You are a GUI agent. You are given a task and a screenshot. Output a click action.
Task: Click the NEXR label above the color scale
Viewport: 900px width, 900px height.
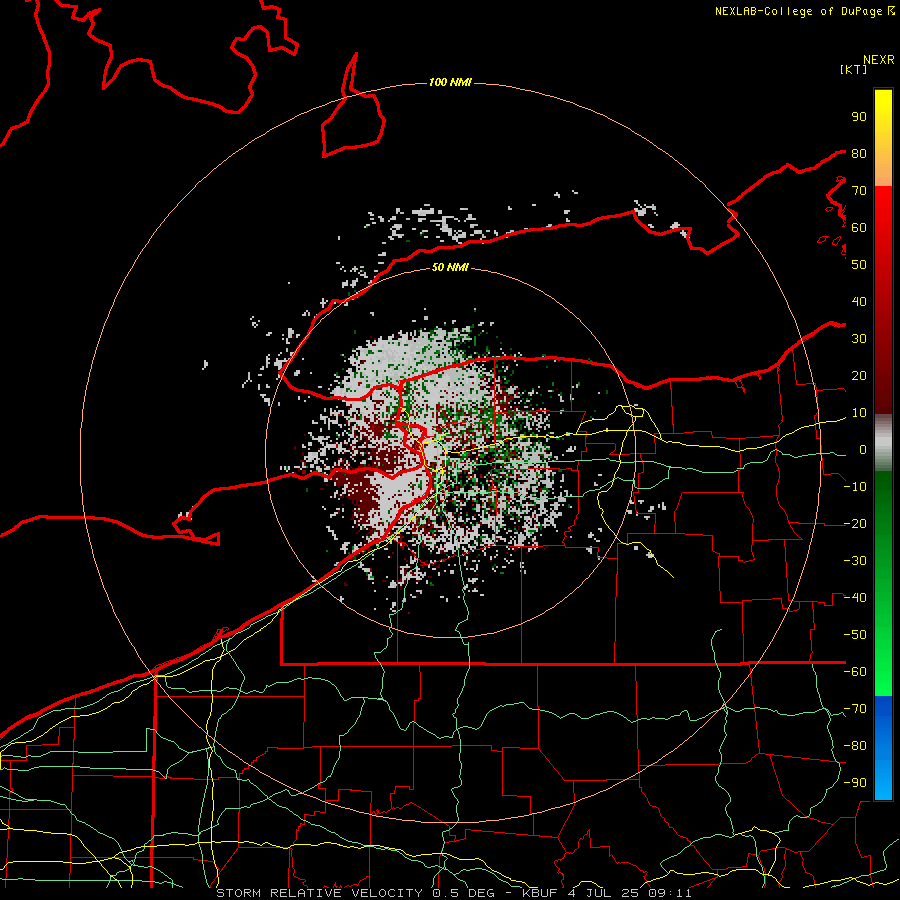pyautogui.click(x=879, y=60)
